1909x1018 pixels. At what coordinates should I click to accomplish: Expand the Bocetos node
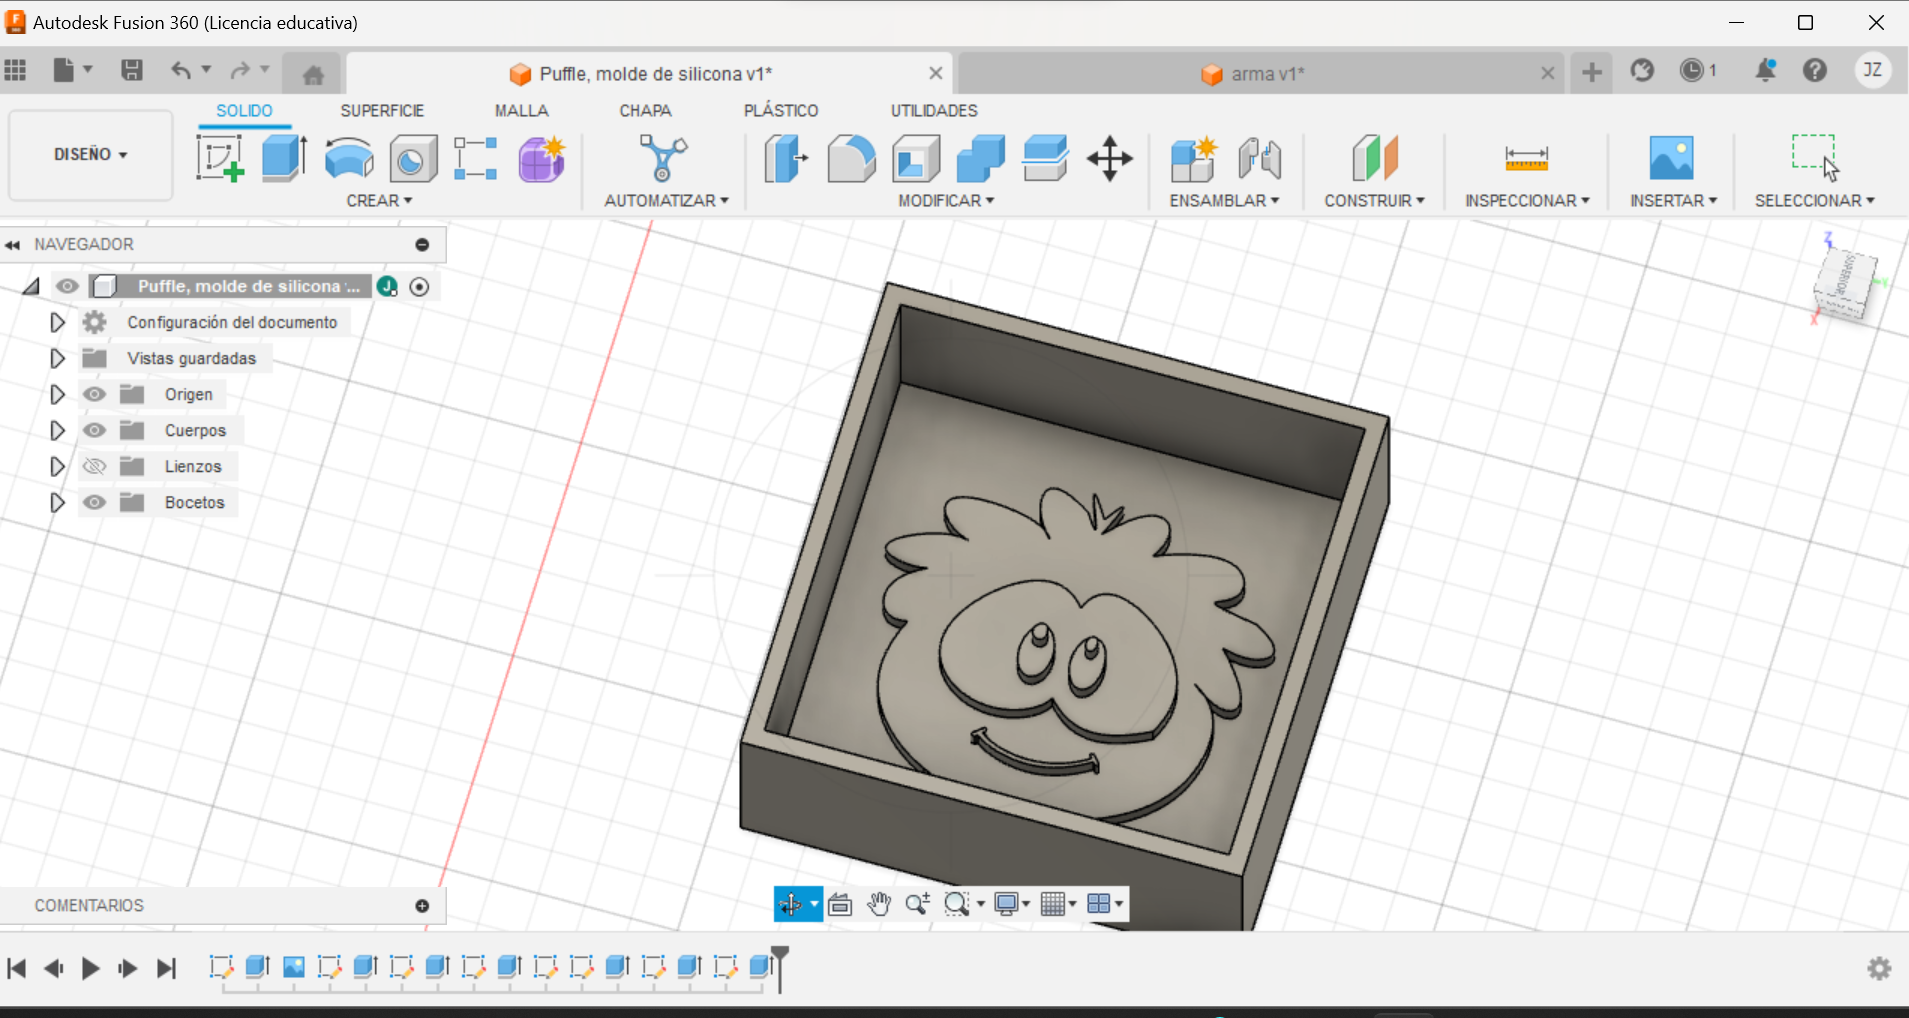click(x=57, y=502)
